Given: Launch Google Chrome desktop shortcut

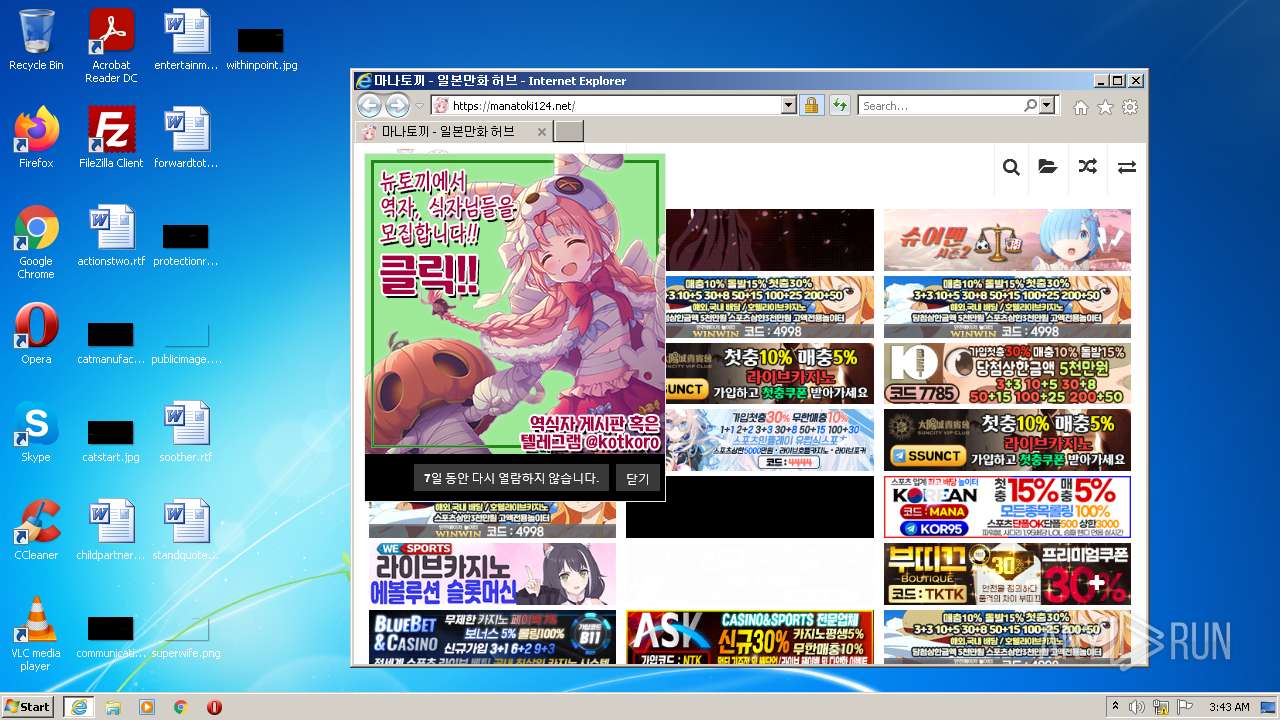Looking at the screenshot, I should pos(36,242).
